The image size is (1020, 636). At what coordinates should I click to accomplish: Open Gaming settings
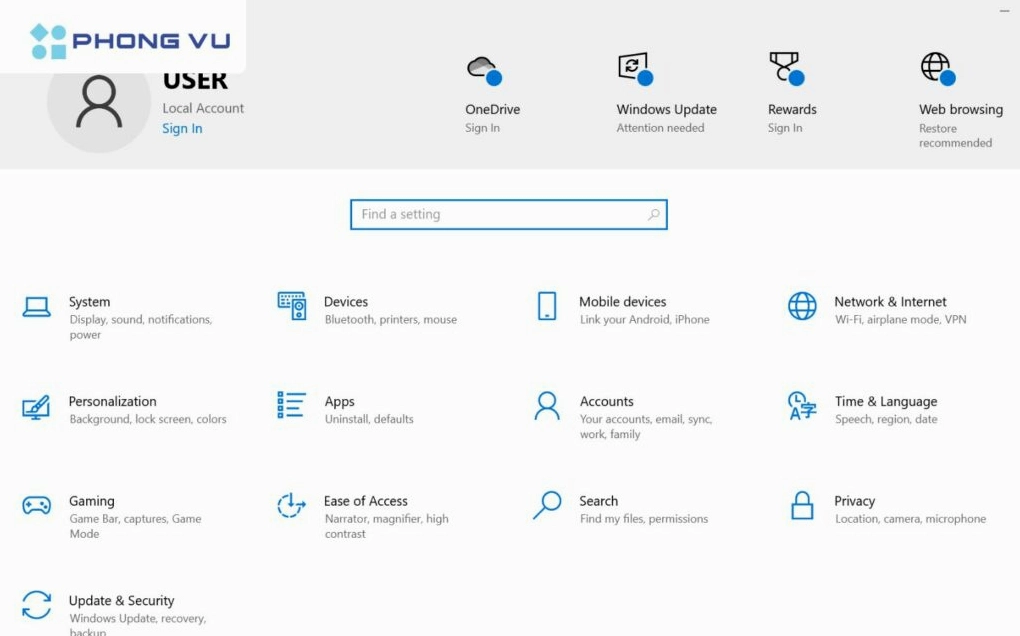(x=110, y=508)
